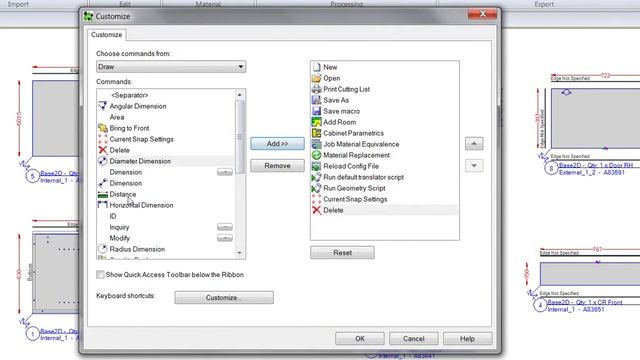Enable Show Quick Access Toolbar below the Ribbon
Image resolution: width=640 pixels, height=360 pixels.
[100, 275]
